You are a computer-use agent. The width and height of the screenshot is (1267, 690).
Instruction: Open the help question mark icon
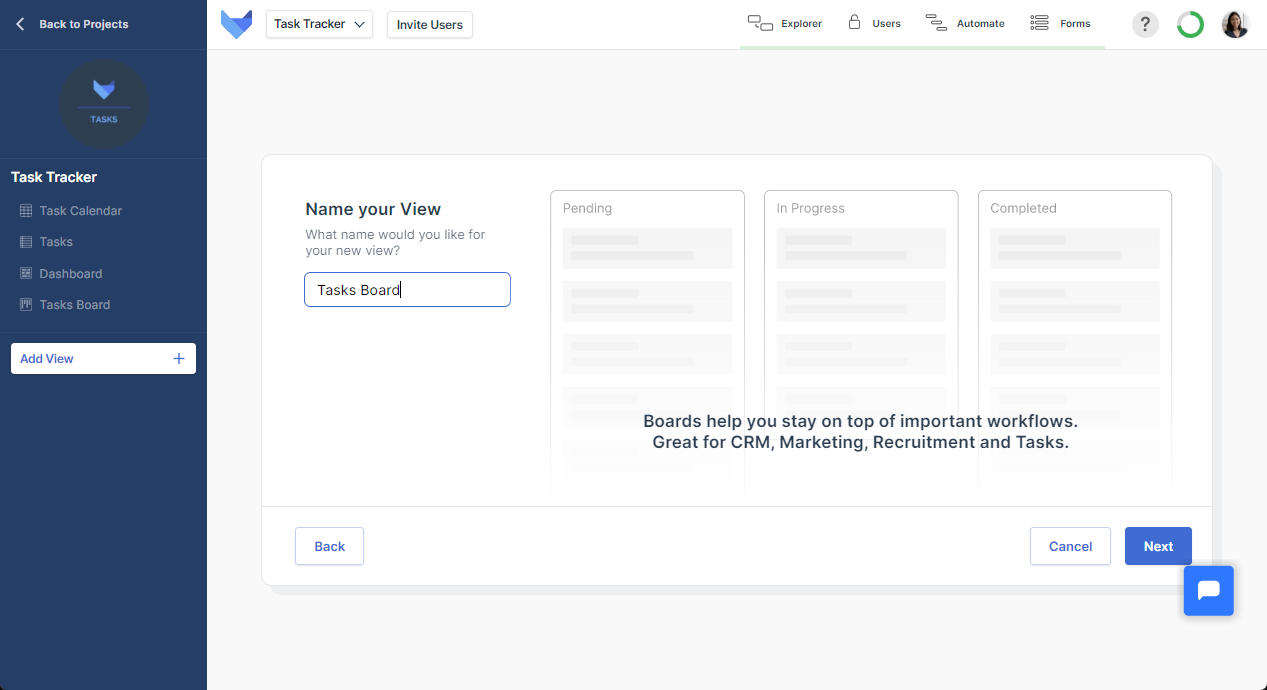point(1145,25)
